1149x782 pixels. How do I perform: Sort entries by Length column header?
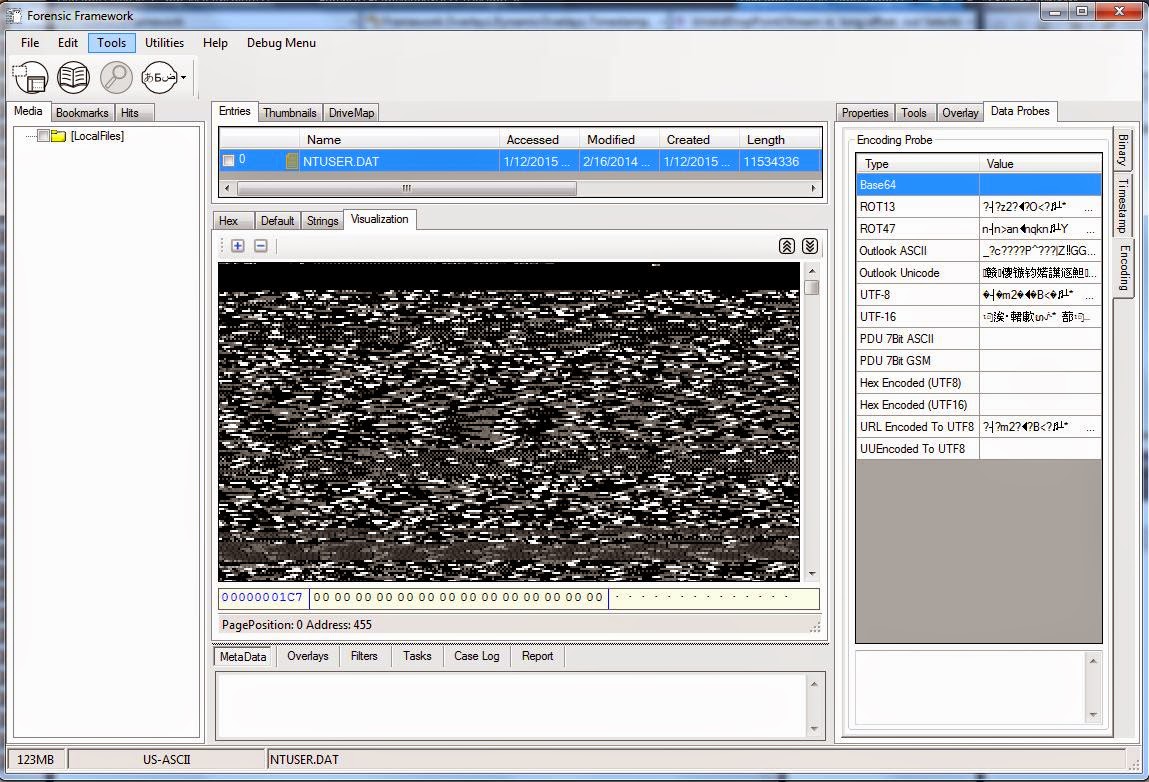(x=780, y=139)
